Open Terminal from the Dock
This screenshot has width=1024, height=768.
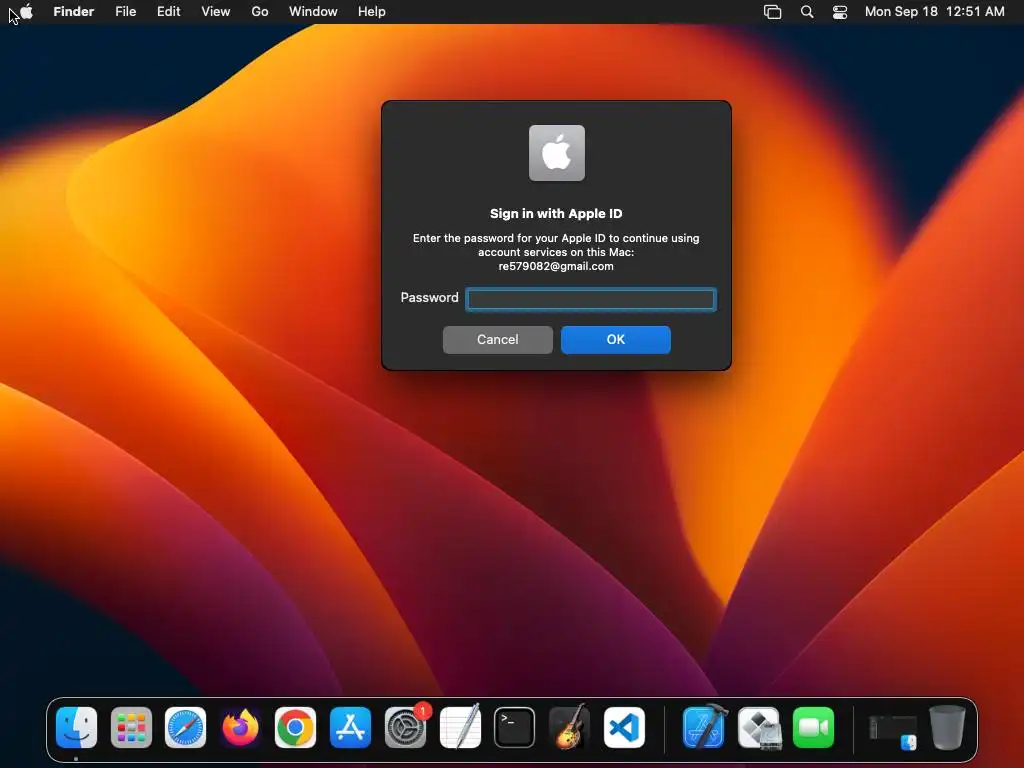coord(515,727)
